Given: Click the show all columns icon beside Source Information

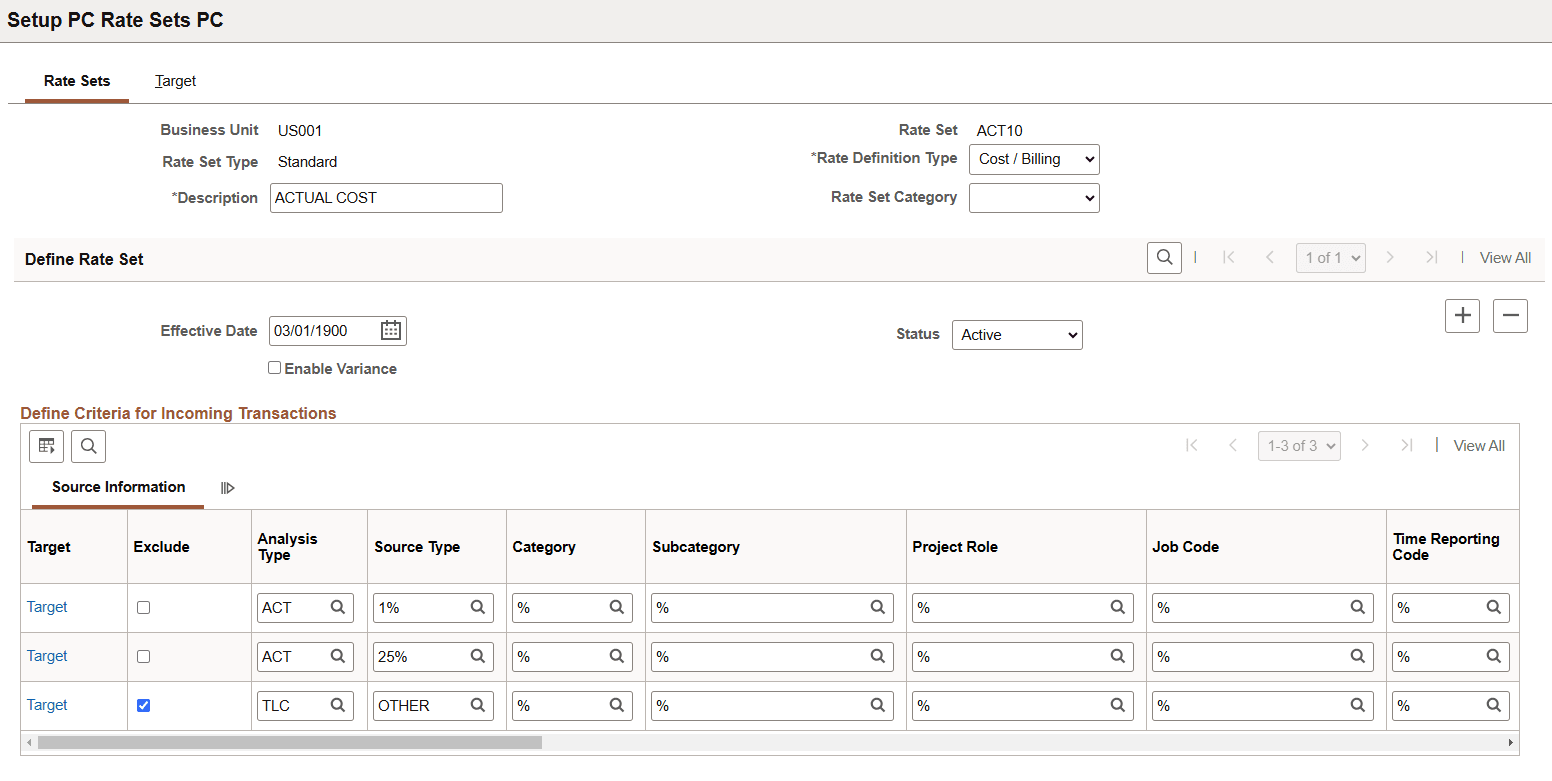Looking at the screenshot, I should coord(227,488).
